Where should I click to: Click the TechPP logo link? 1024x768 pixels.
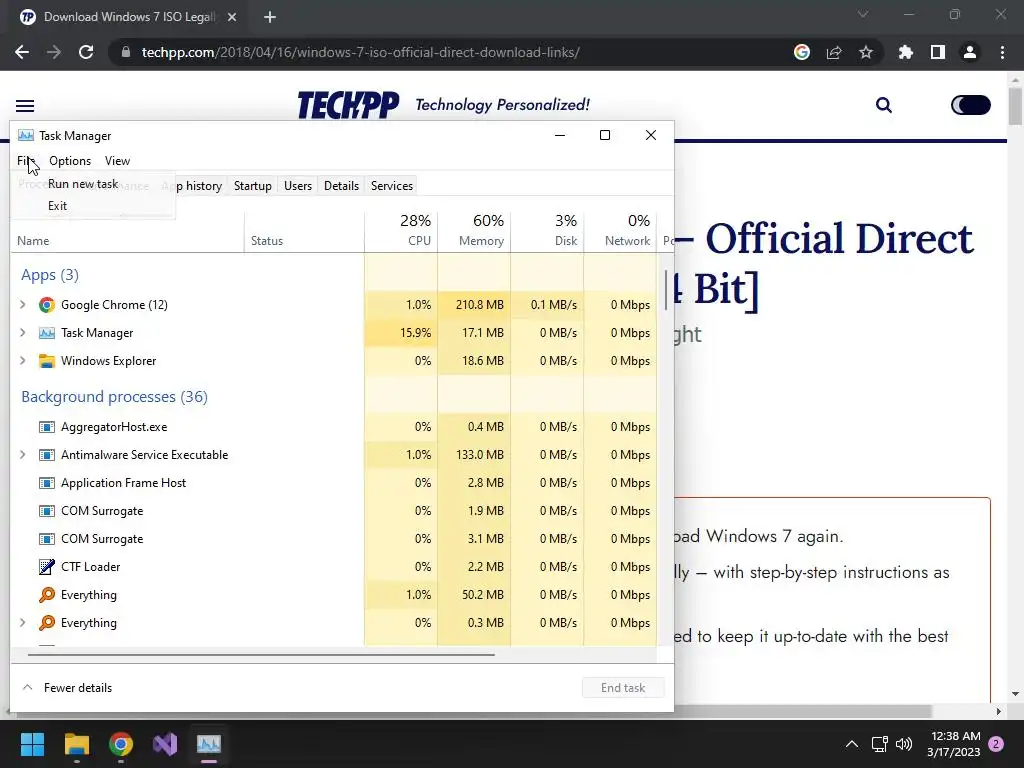tap(348, 105)
